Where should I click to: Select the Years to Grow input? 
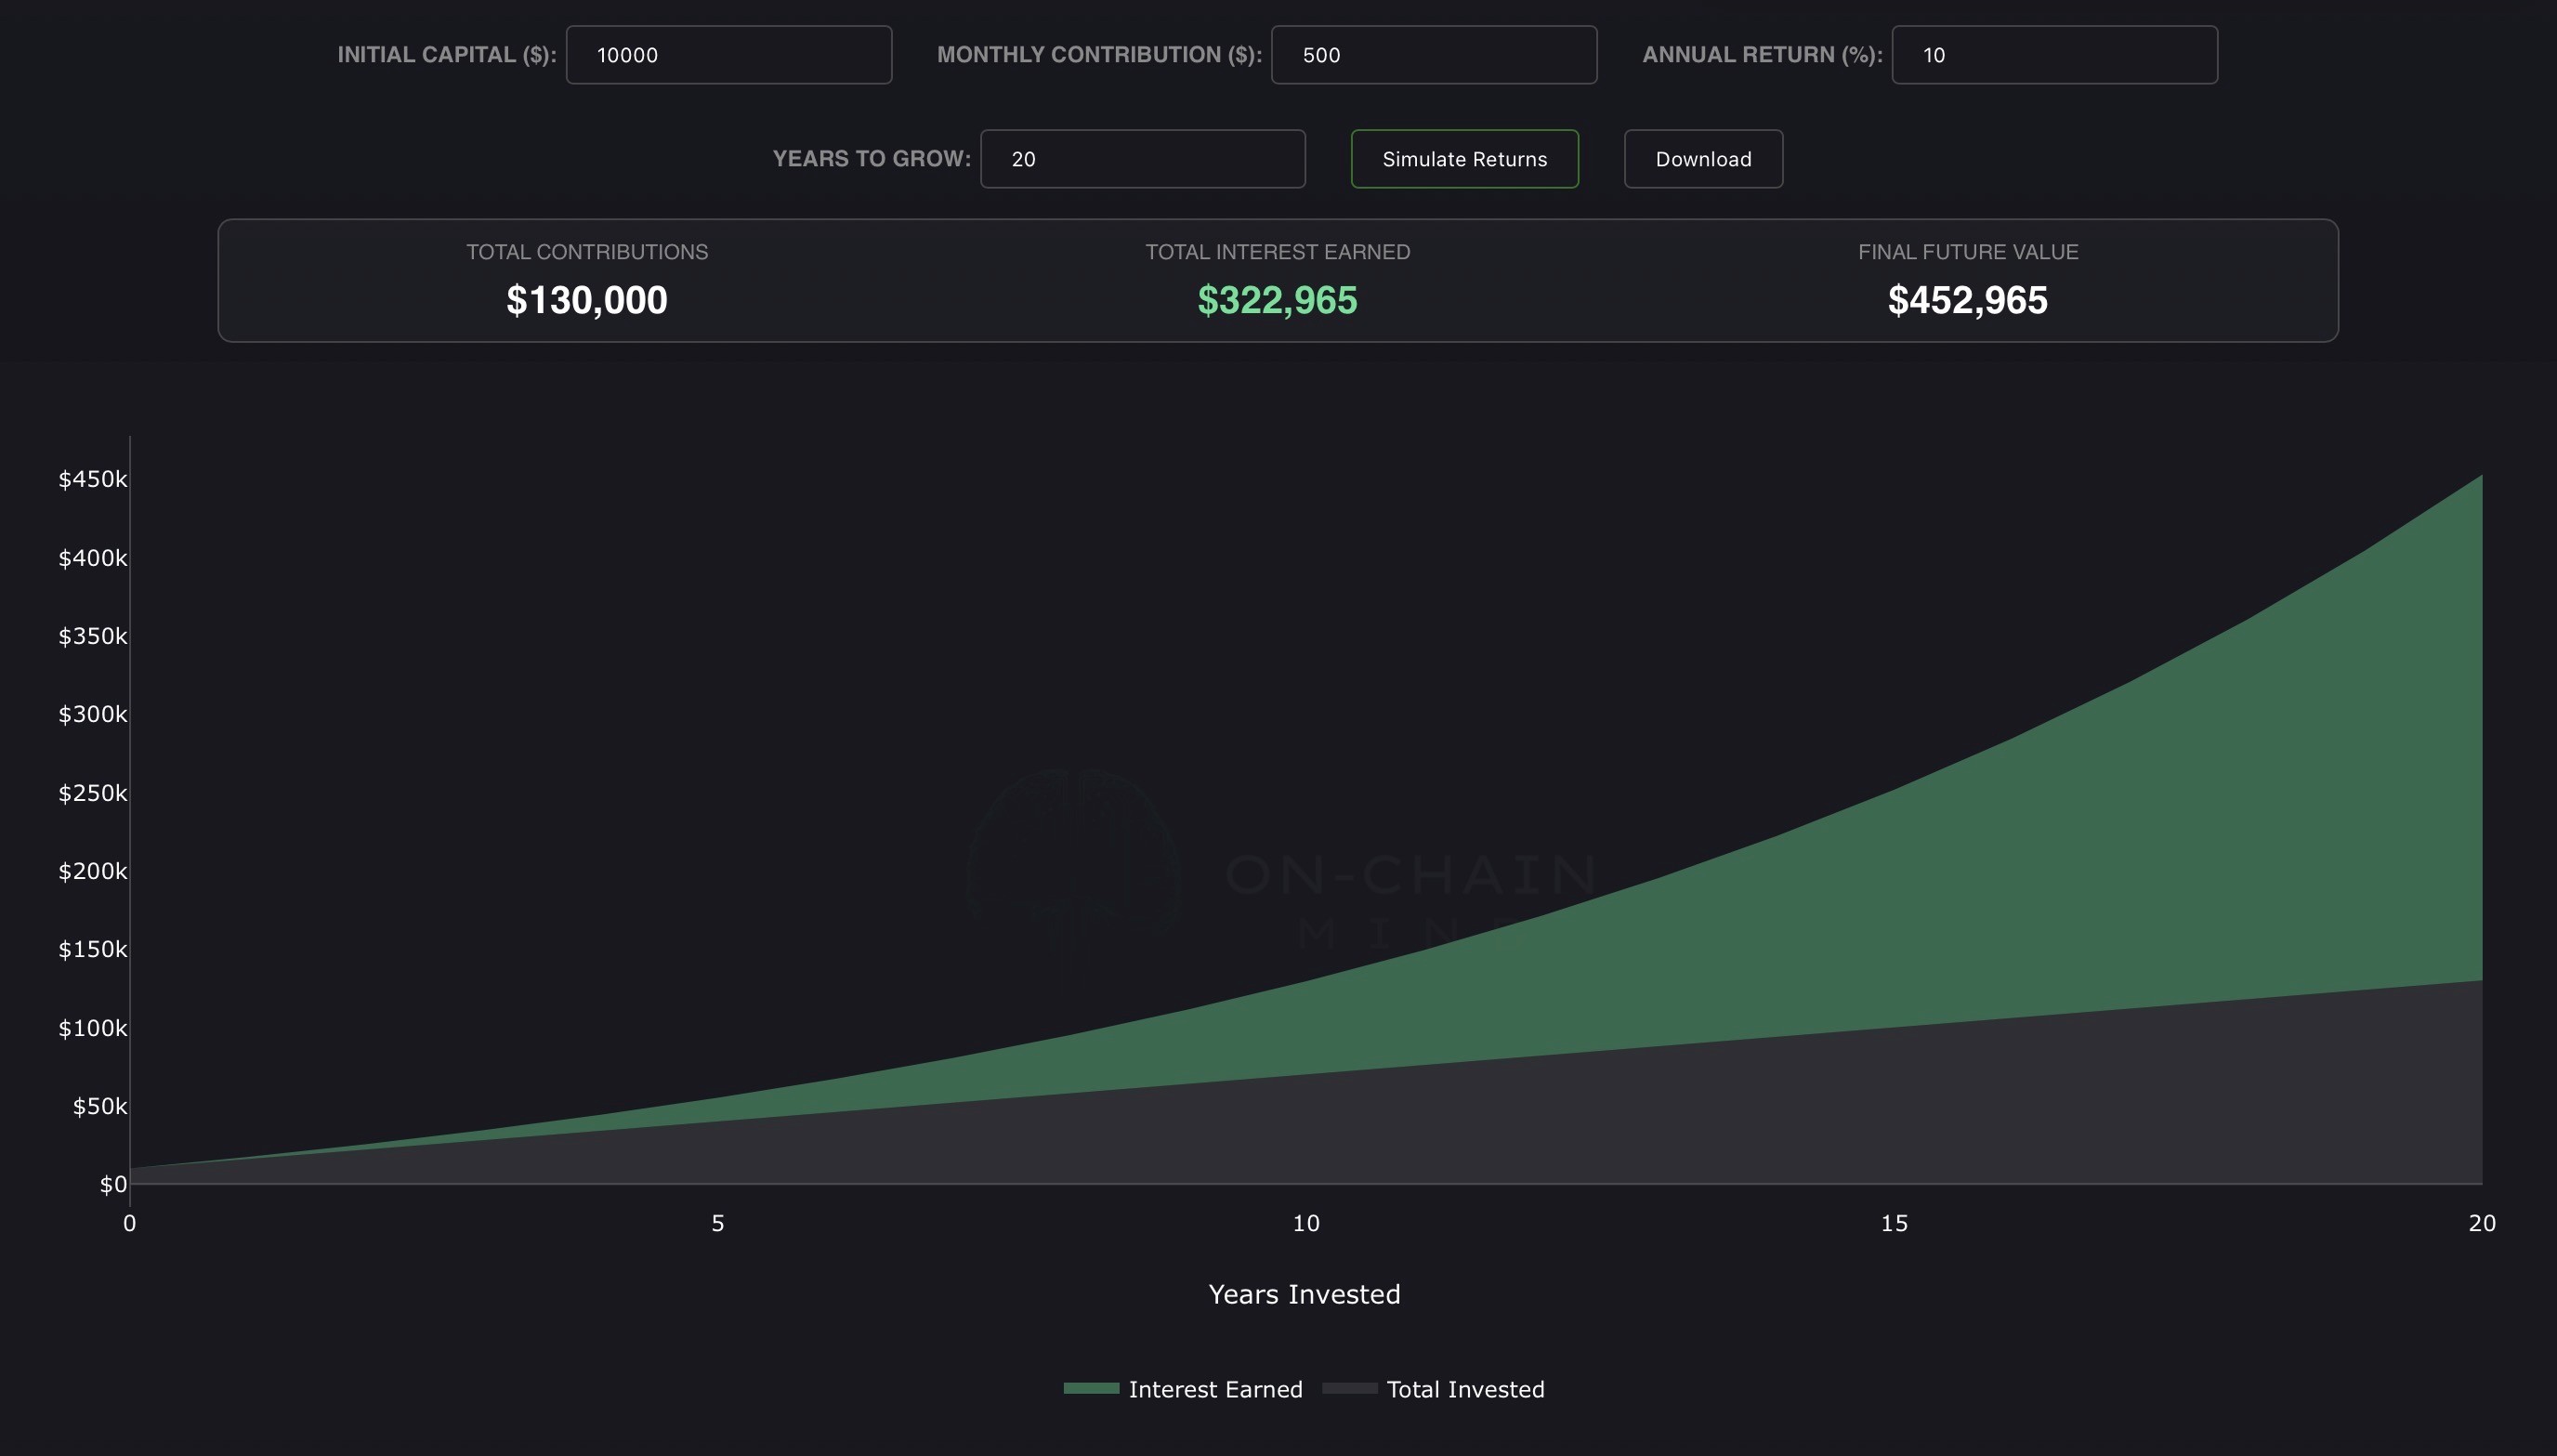tap(1142, 159)
